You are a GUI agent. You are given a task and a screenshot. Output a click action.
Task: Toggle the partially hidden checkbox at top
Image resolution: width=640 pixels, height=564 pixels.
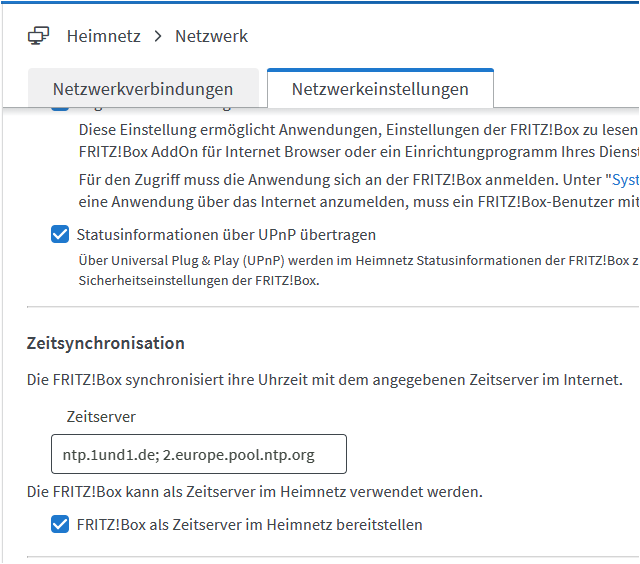[x=61, y=108]
